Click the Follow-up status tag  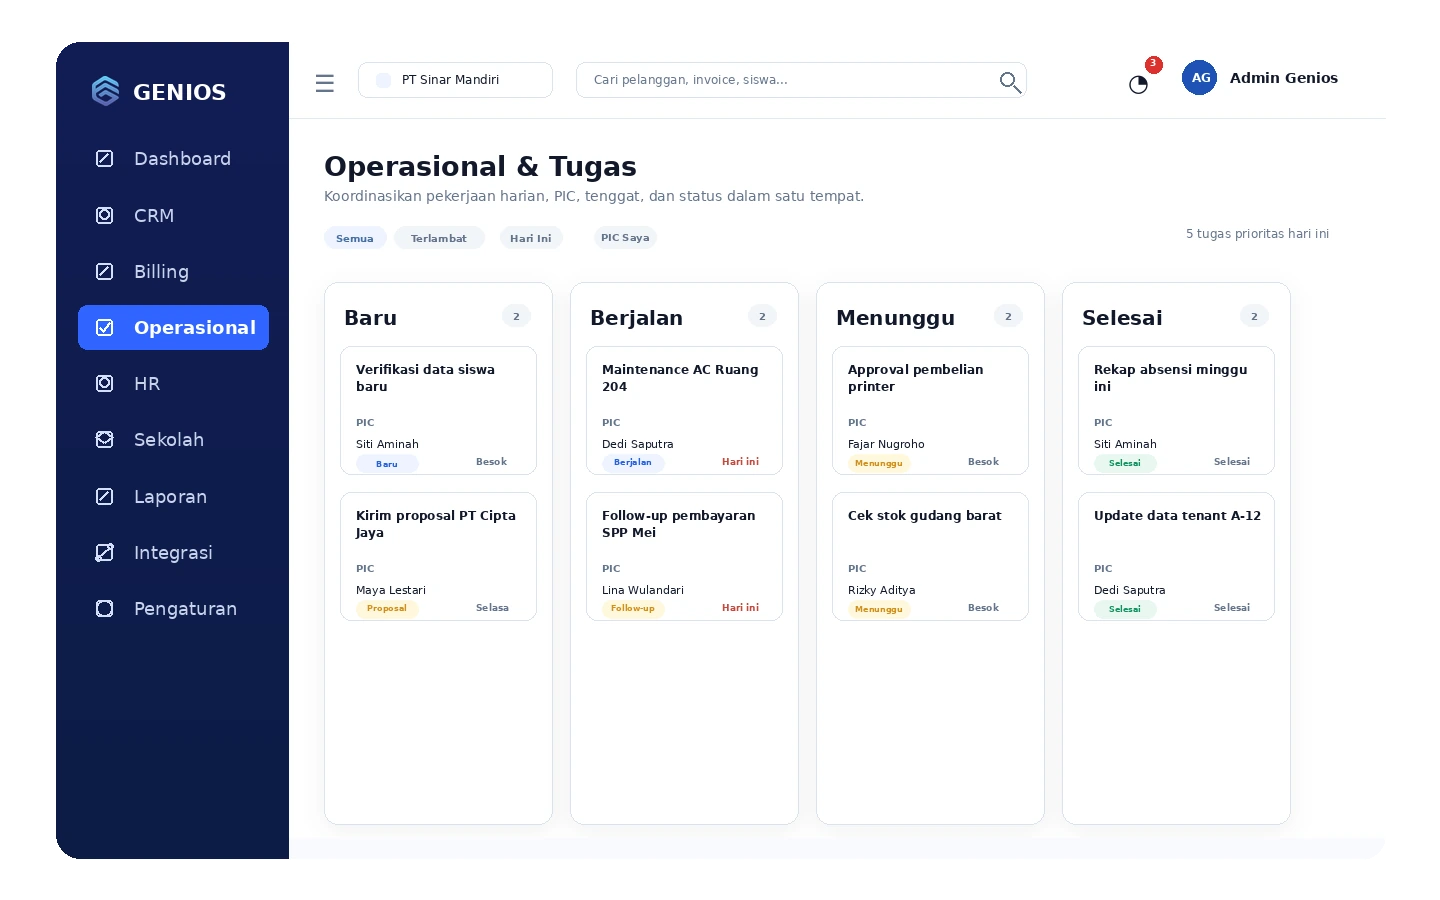pos(633,608)
